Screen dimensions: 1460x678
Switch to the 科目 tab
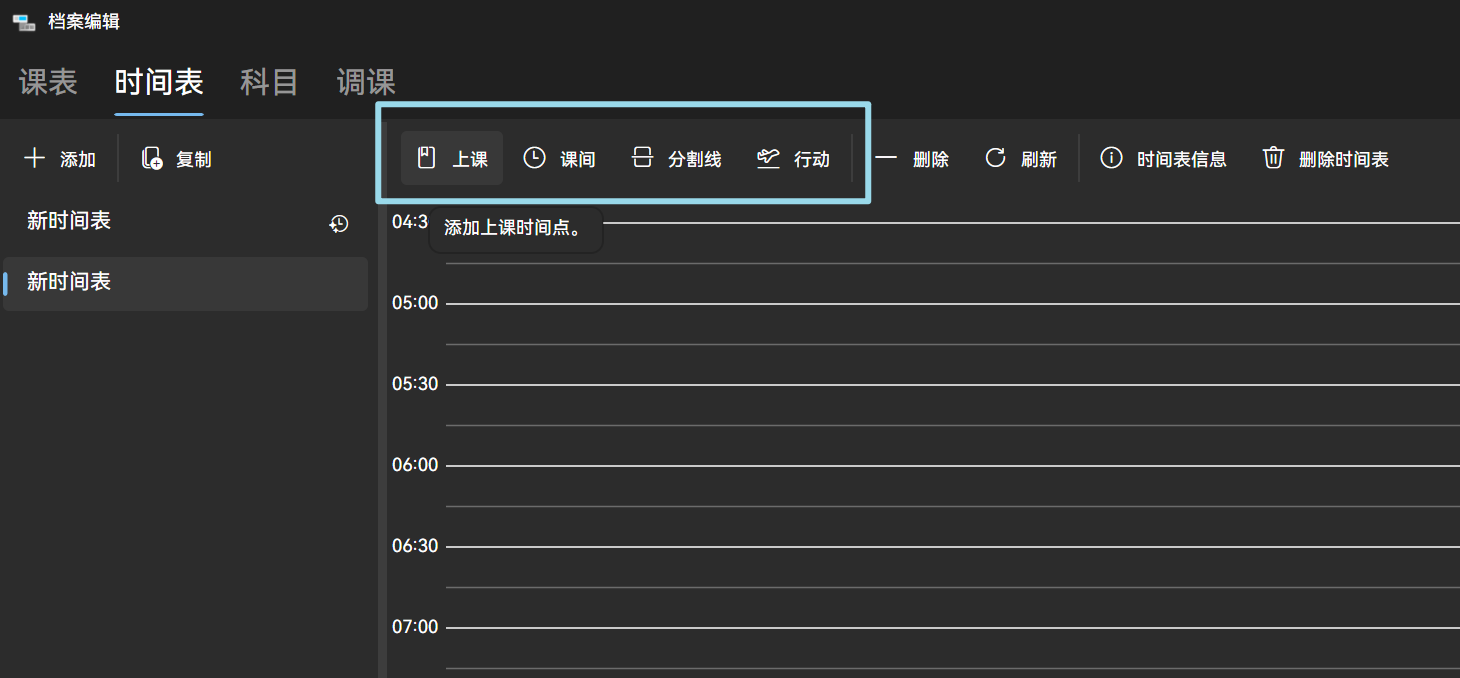[268, 82]
